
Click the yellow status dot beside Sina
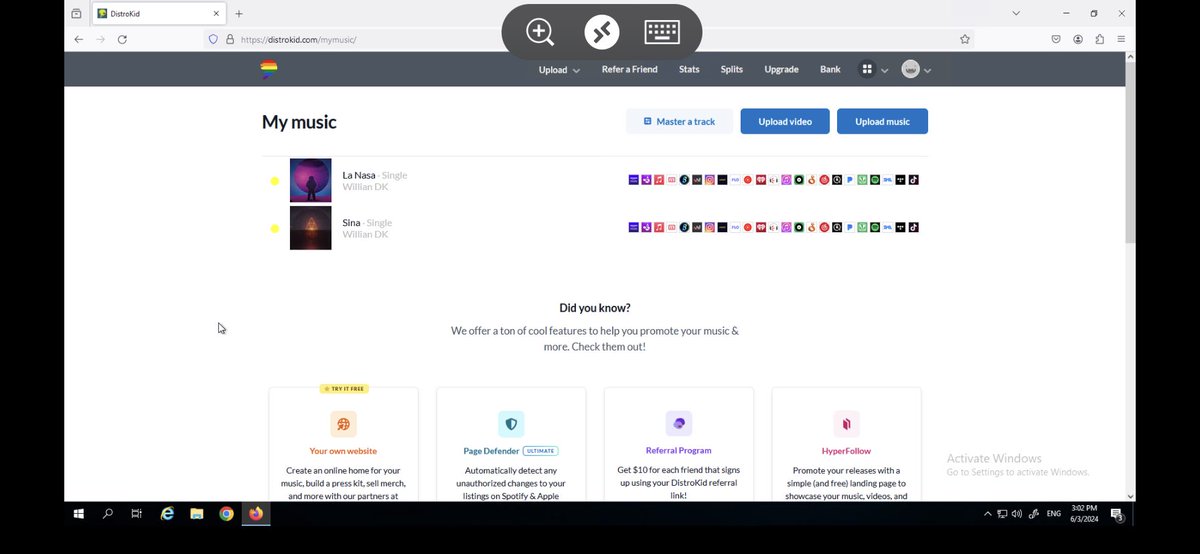click(x=274, y=229)
